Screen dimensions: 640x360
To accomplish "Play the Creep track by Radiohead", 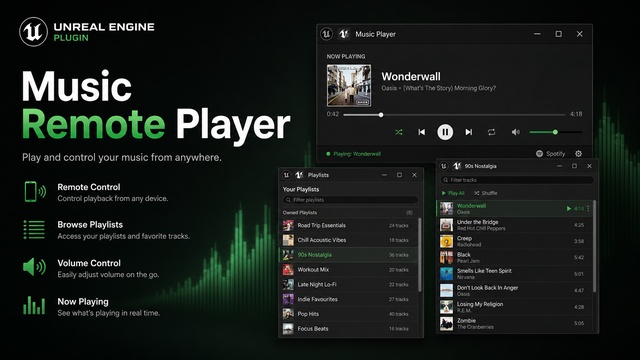I will tap(514, 241).
